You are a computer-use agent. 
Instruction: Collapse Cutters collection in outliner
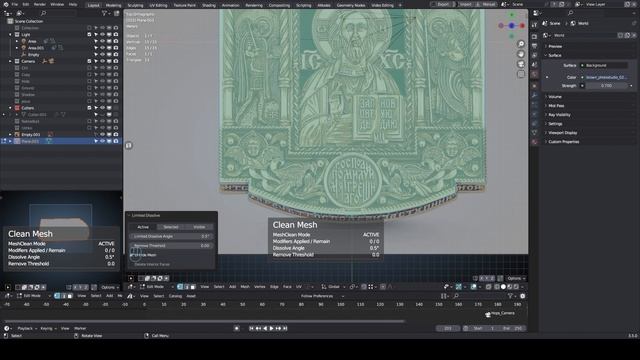(10, 108)
